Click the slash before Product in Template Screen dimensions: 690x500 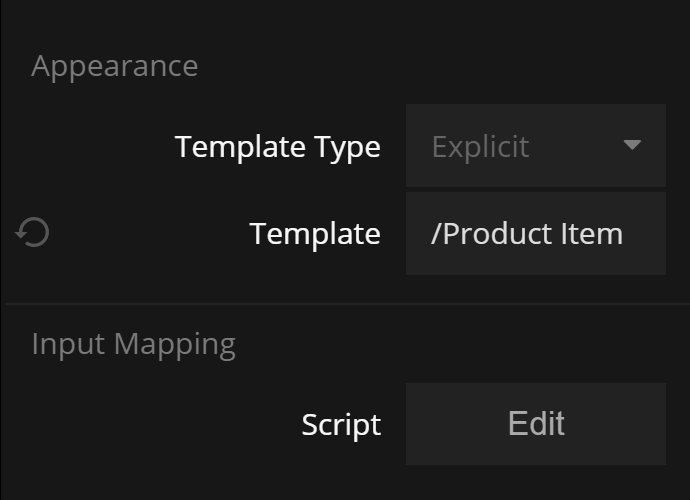pyautogui.click(x=435, y=234)
